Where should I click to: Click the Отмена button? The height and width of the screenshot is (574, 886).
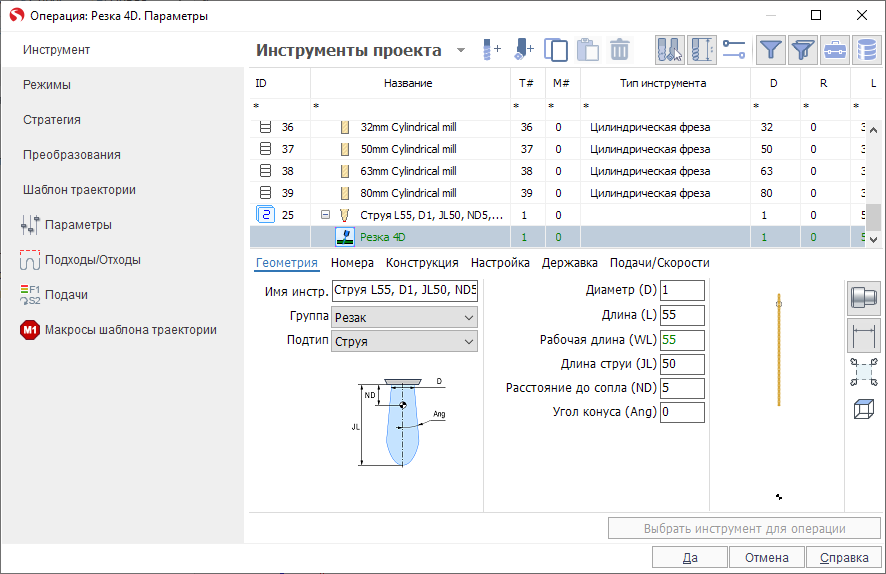click(x=767, y=558)
